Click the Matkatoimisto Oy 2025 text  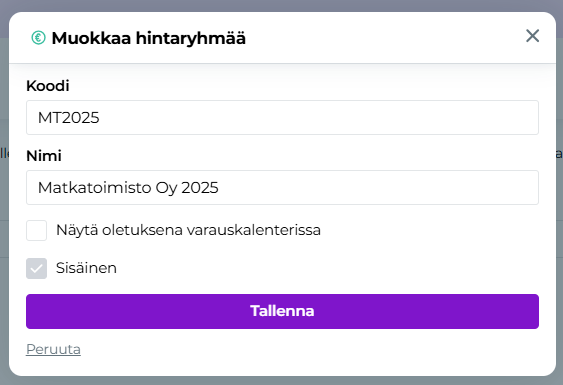pyautogui.click(x=128, y=188)
